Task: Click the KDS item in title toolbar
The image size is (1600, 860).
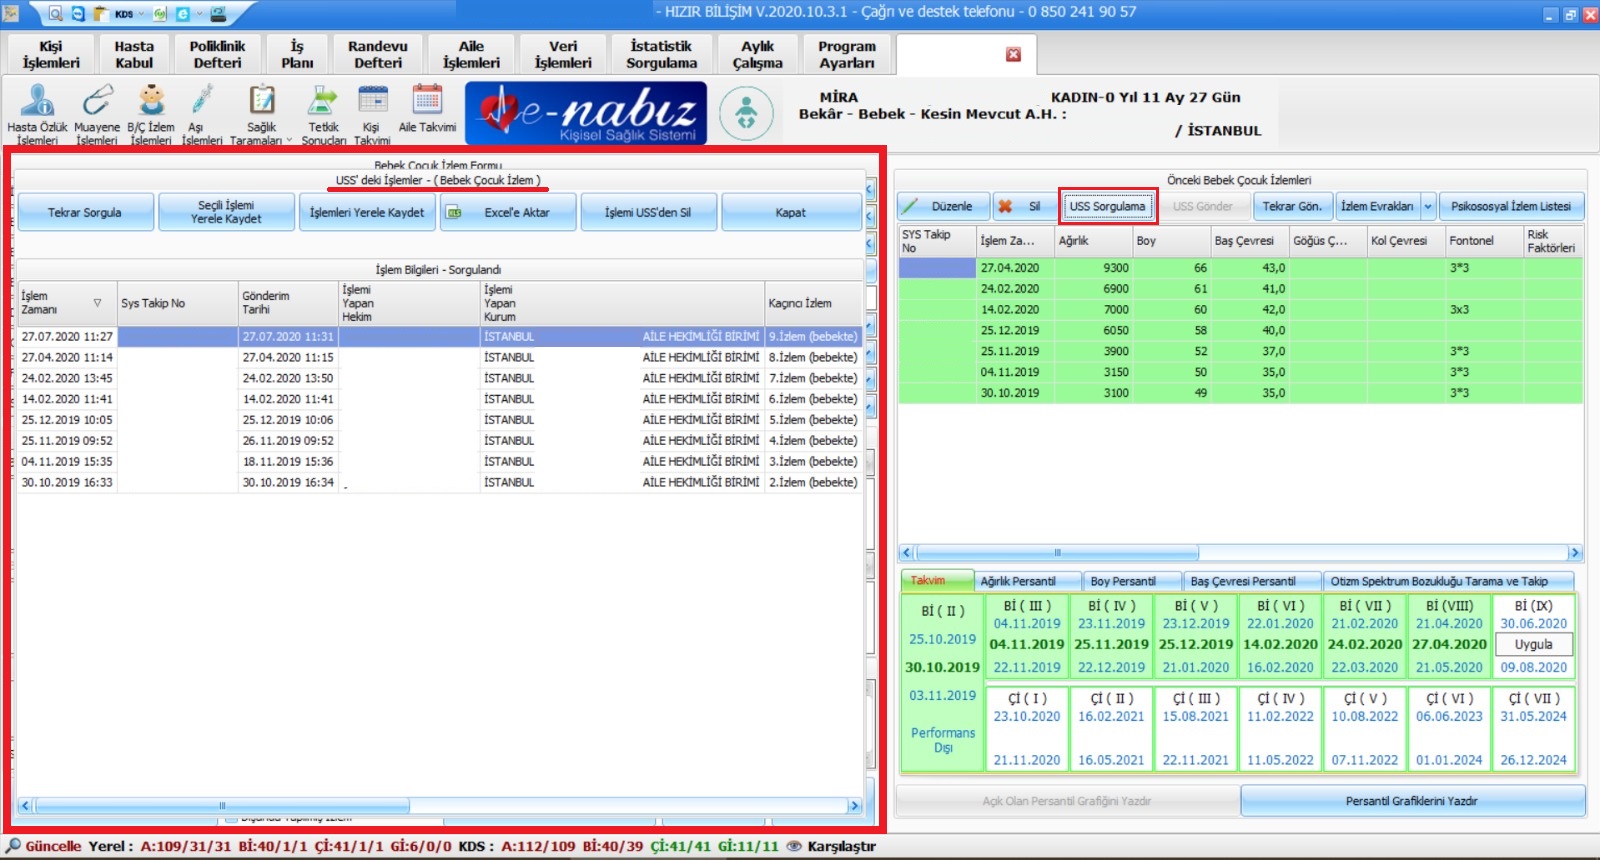Action: click(x=124, y=14)
